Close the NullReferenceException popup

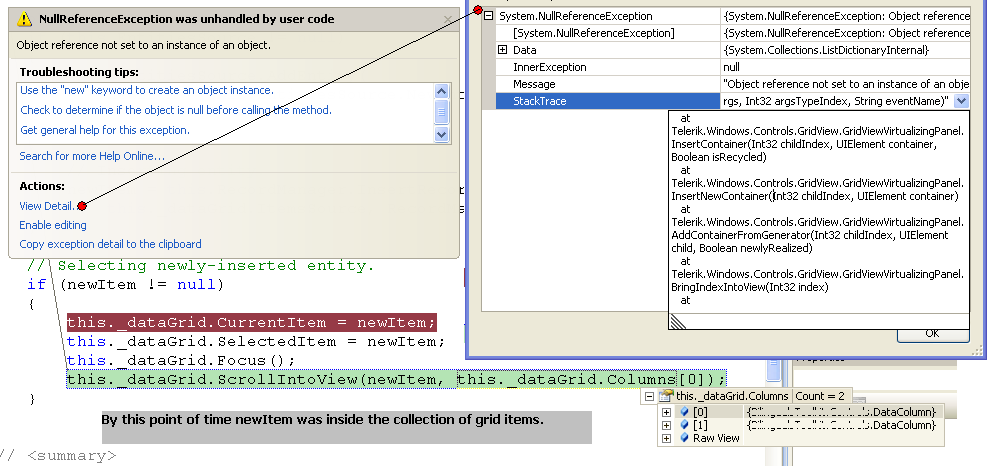[448, 19]
